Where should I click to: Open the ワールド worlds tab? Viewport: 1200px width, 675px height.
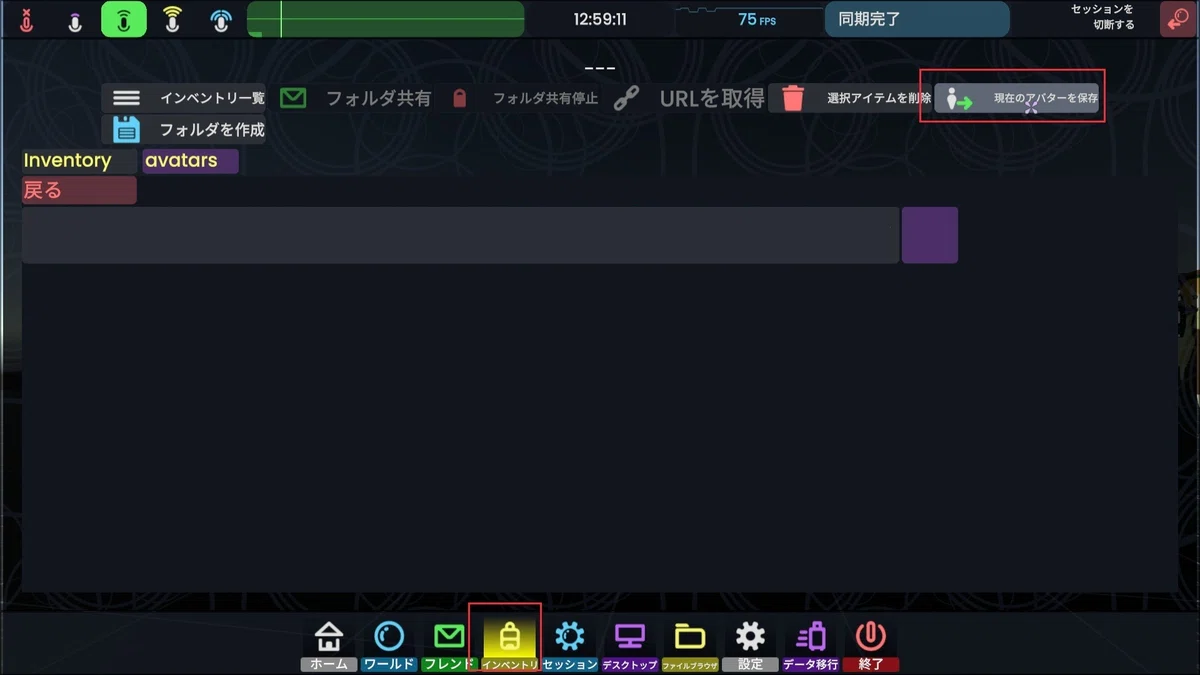pos(389,644)
